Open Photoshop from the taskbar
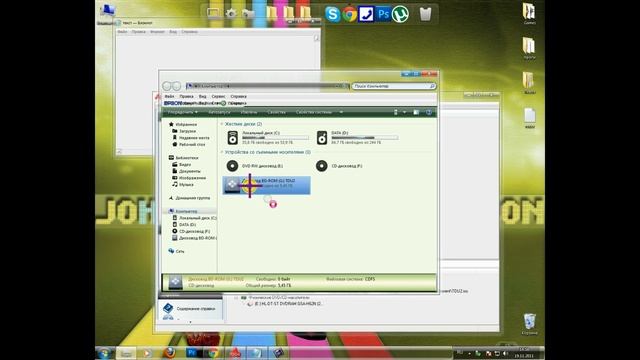The image size is (640, 360). [191, 353]
